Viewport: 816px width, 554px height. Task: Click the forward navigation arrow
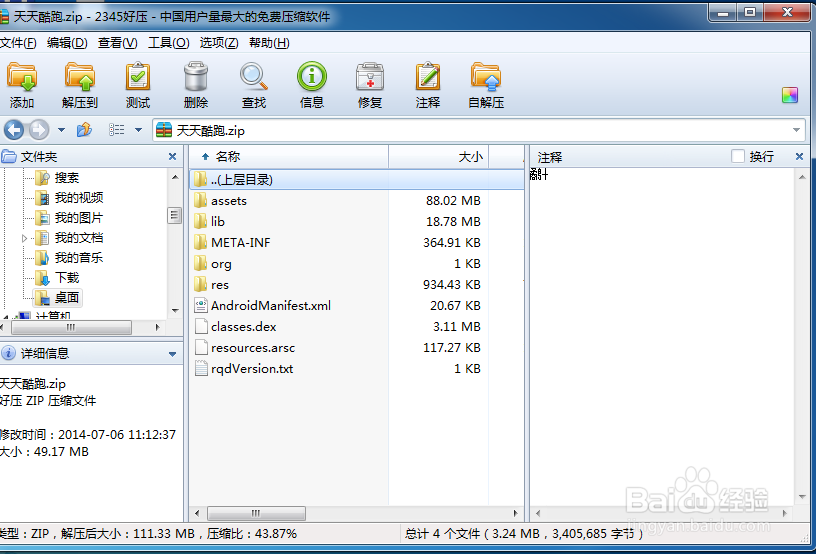(x=39, y=130)
